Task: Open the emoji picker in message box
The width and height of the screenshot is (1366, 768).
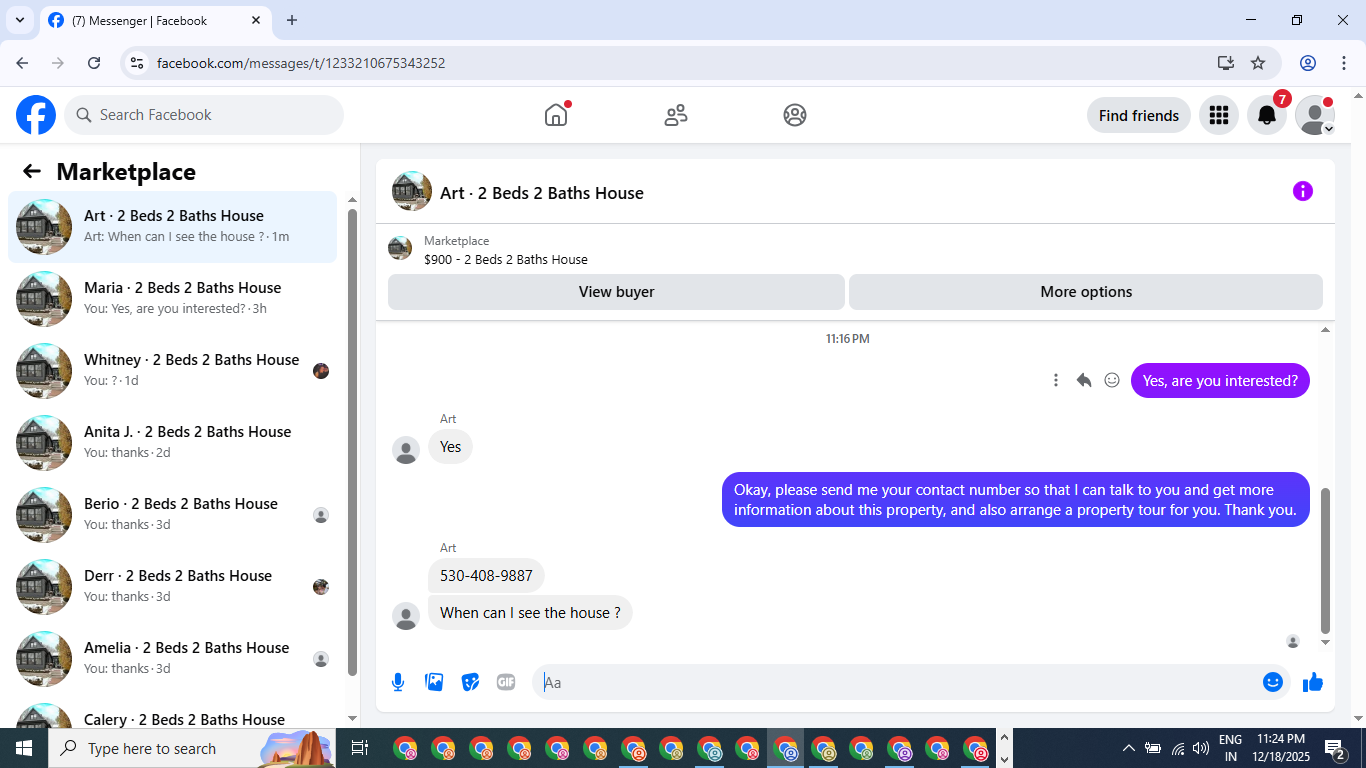Action: (1272, 682)
